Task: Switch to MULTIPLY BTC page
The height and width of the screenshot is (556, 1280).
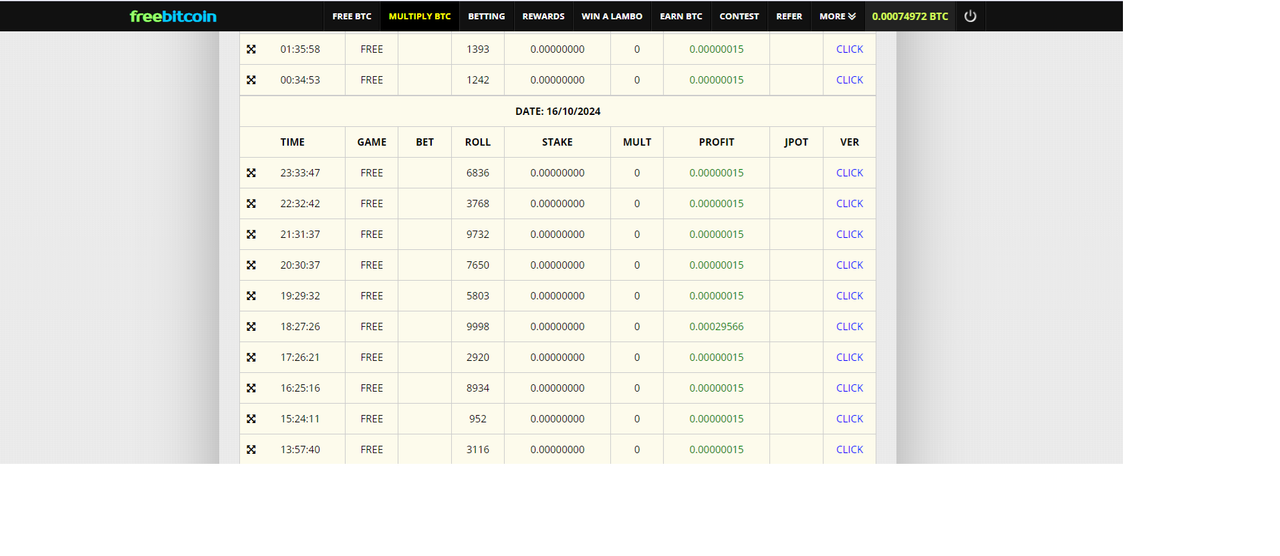Action: point(420,16)
